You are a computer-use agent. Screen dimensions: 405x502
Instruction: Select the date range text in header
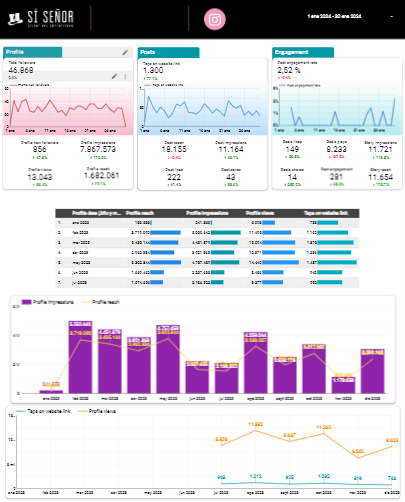[334, 16]
